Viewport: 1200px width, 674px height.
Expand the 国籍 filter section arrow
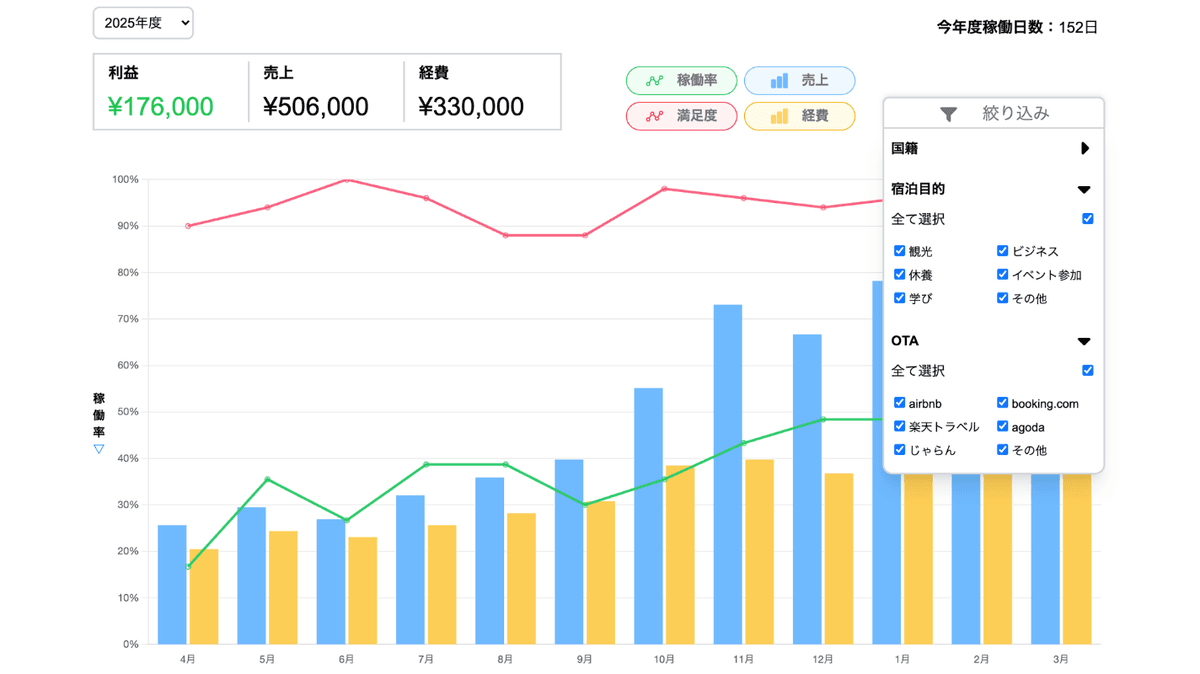[x=1085, y=149]
